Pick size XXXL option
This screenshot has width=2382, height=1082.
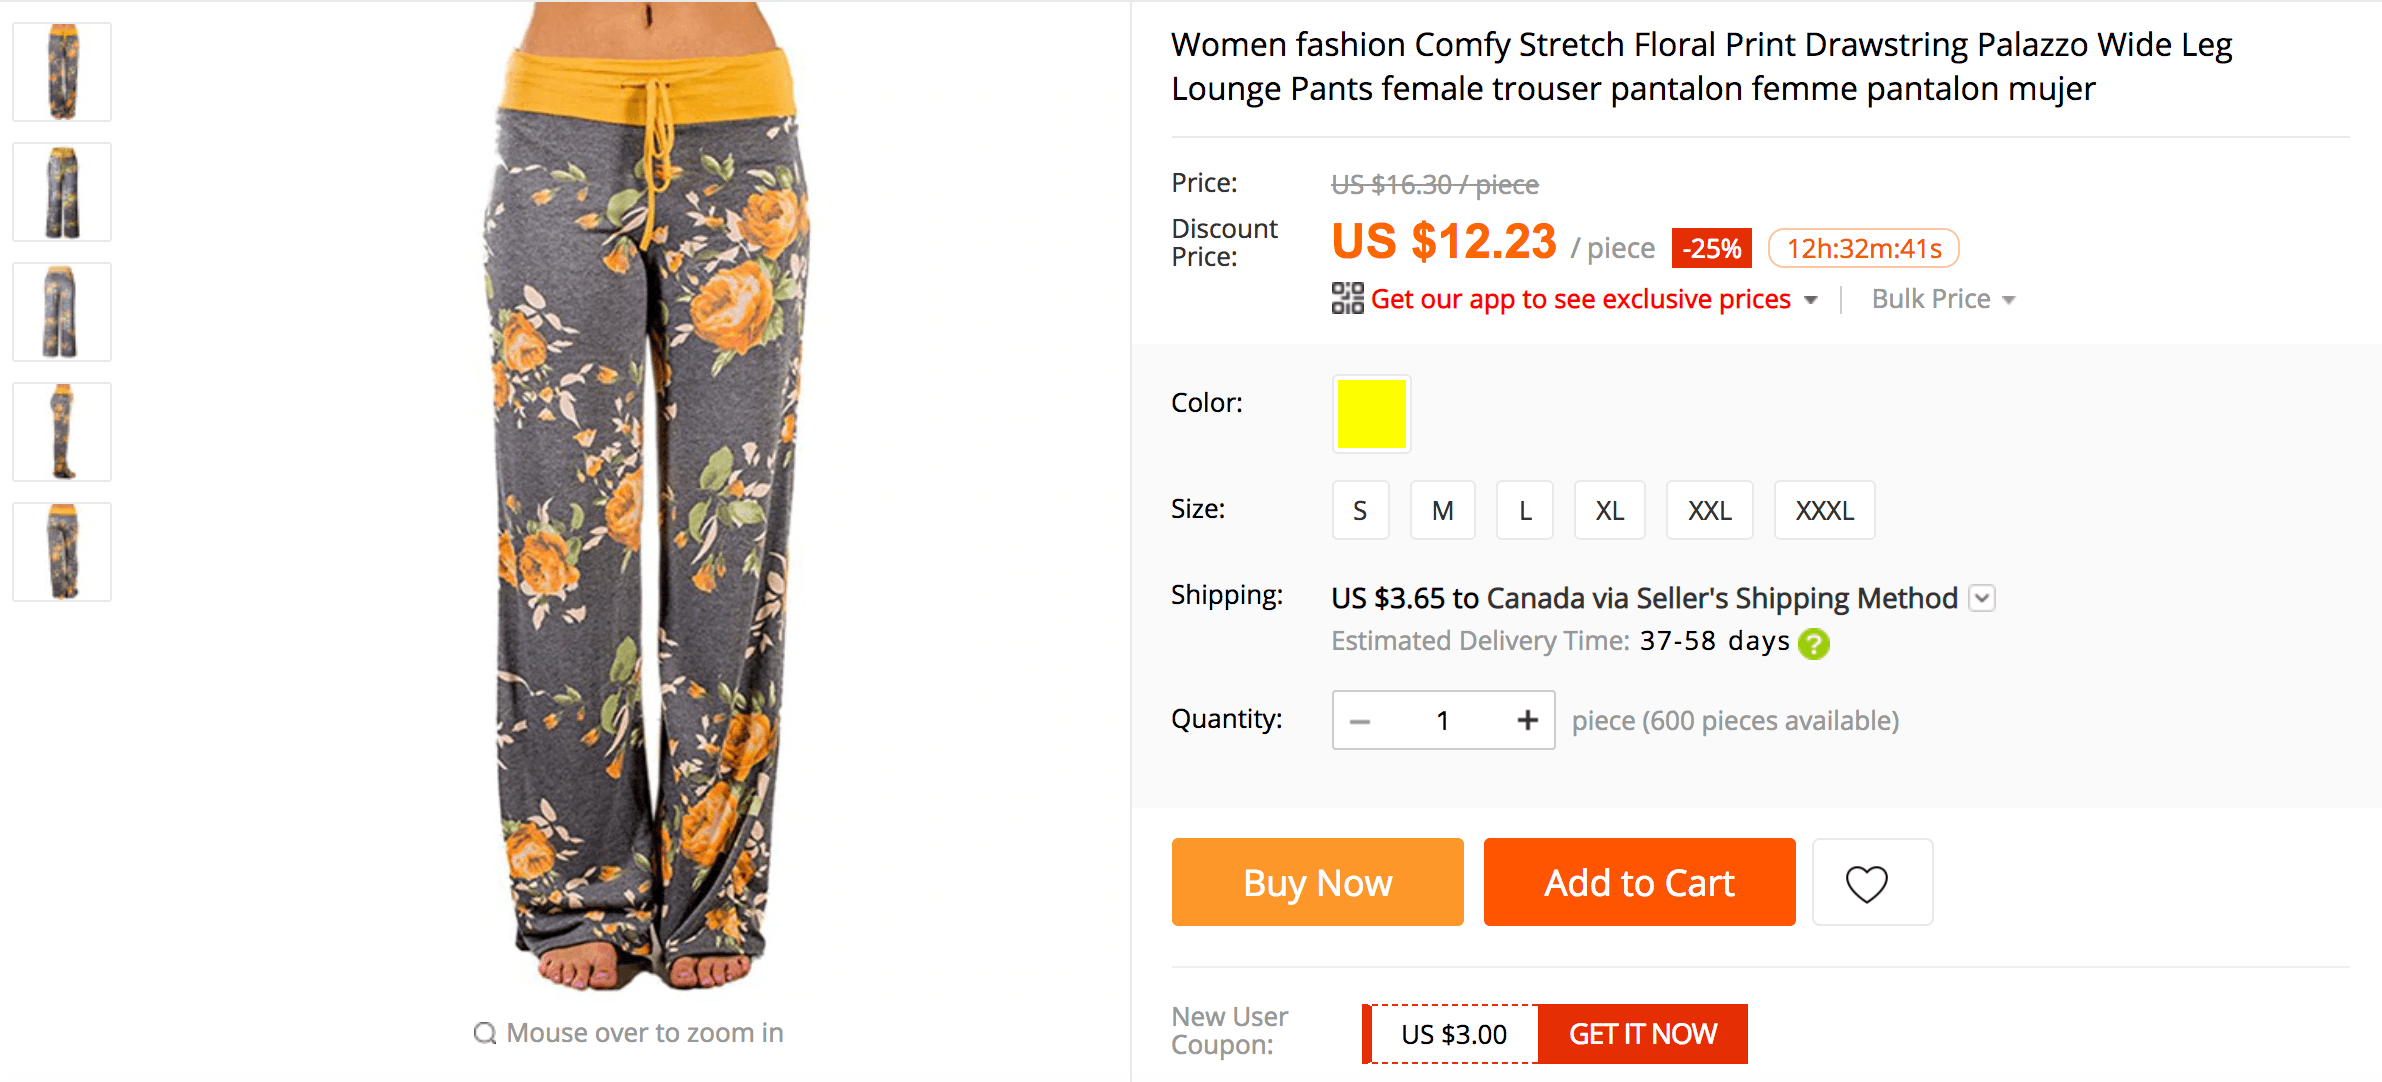click(x=1824, y=511)
